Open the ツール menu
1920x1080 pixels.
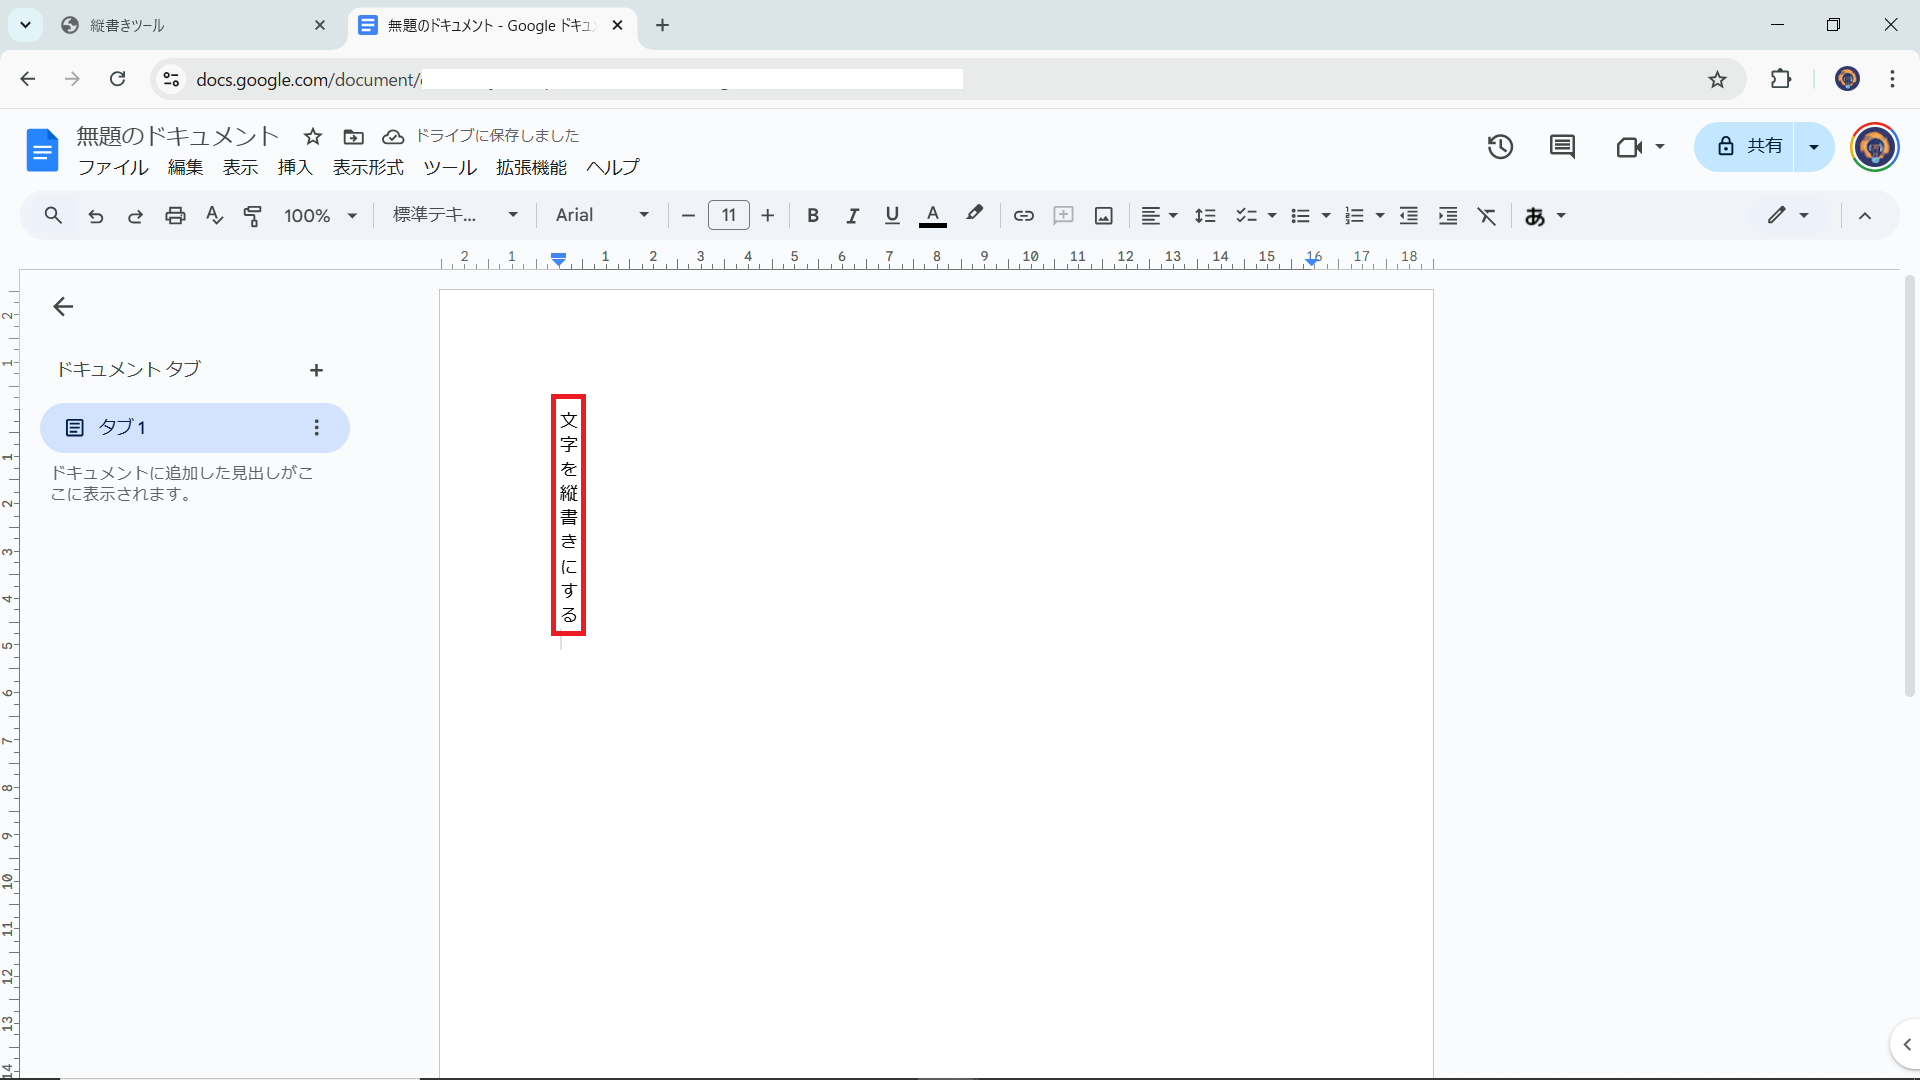click(450, 167)
